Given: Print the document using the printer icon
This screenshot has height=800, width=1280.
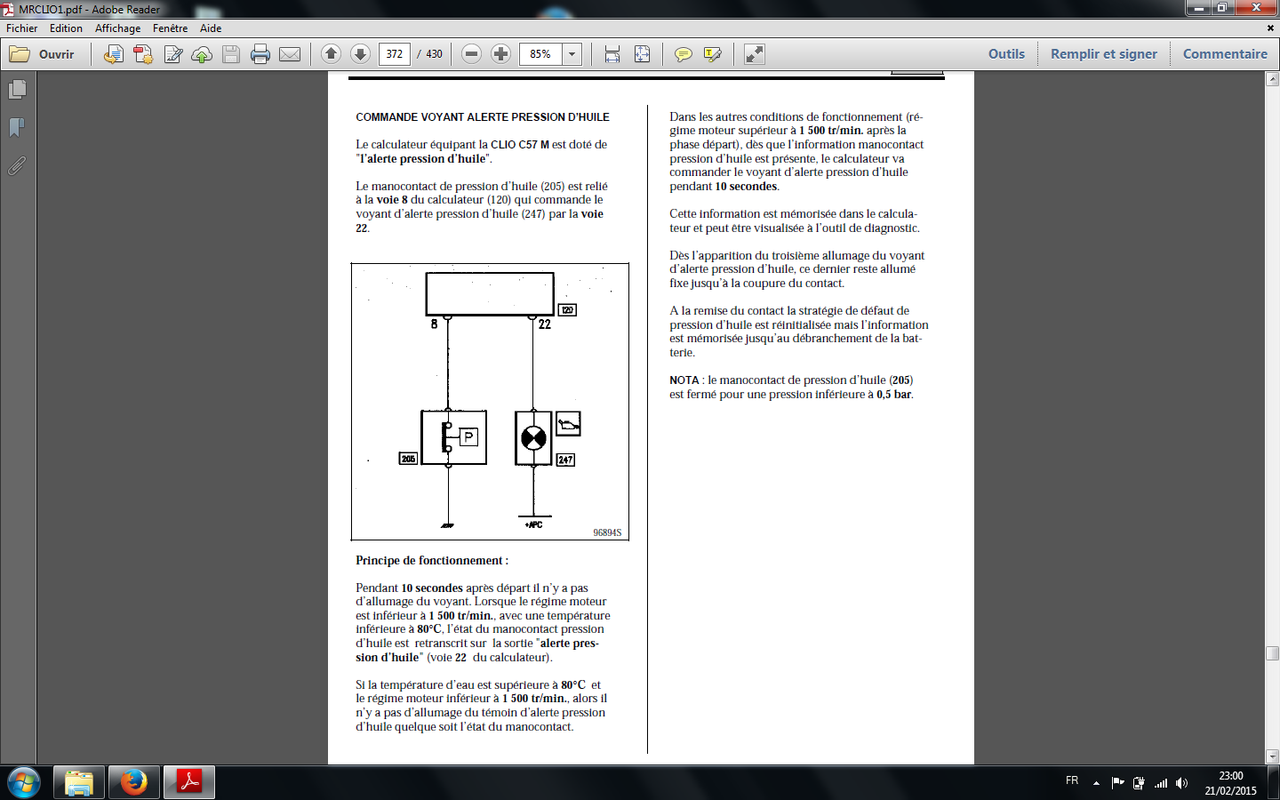Looking at the screenshot, I should (x=260, y=54).
